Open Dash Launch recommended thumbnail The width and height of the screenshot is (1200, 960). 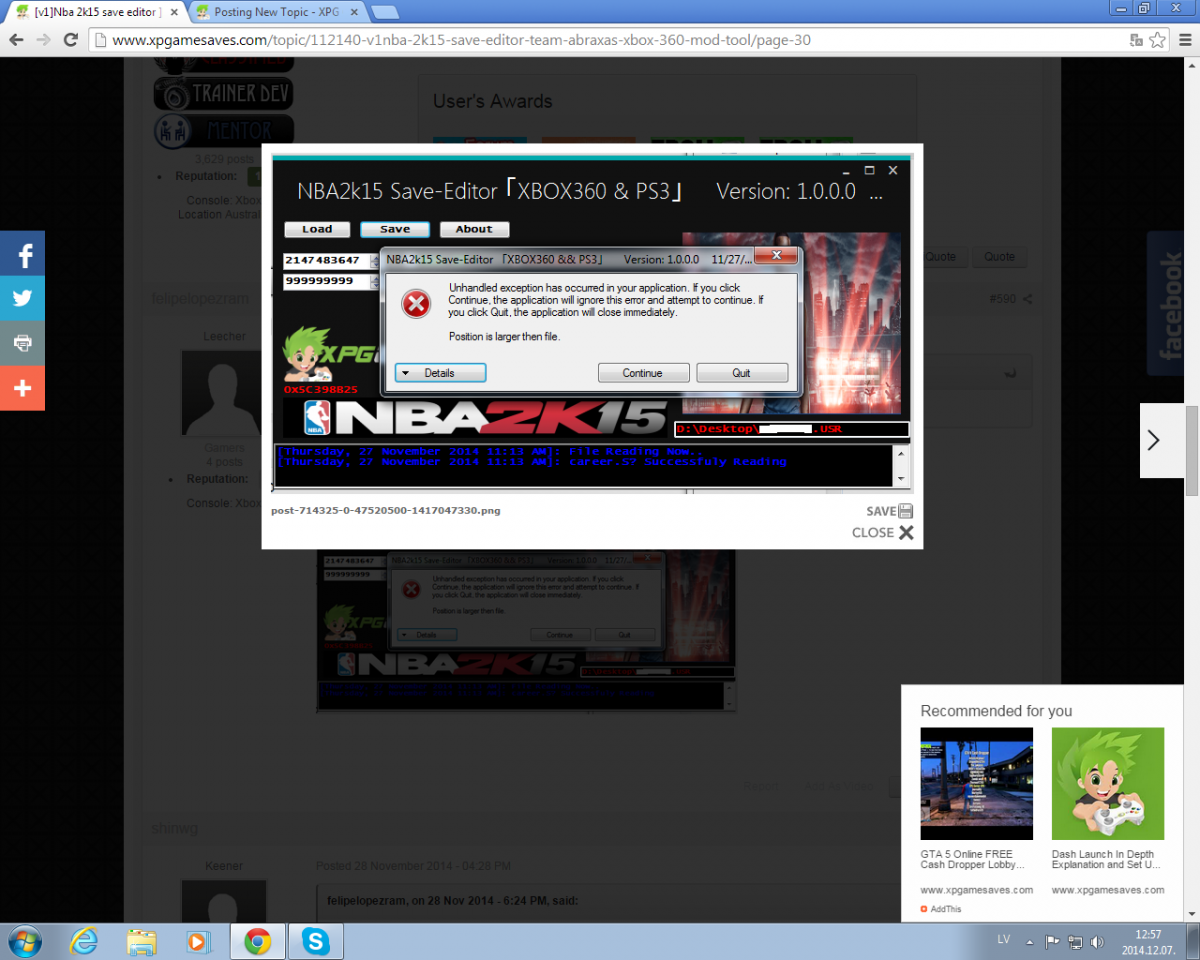pyautogui.click(x=1107, y=783)
